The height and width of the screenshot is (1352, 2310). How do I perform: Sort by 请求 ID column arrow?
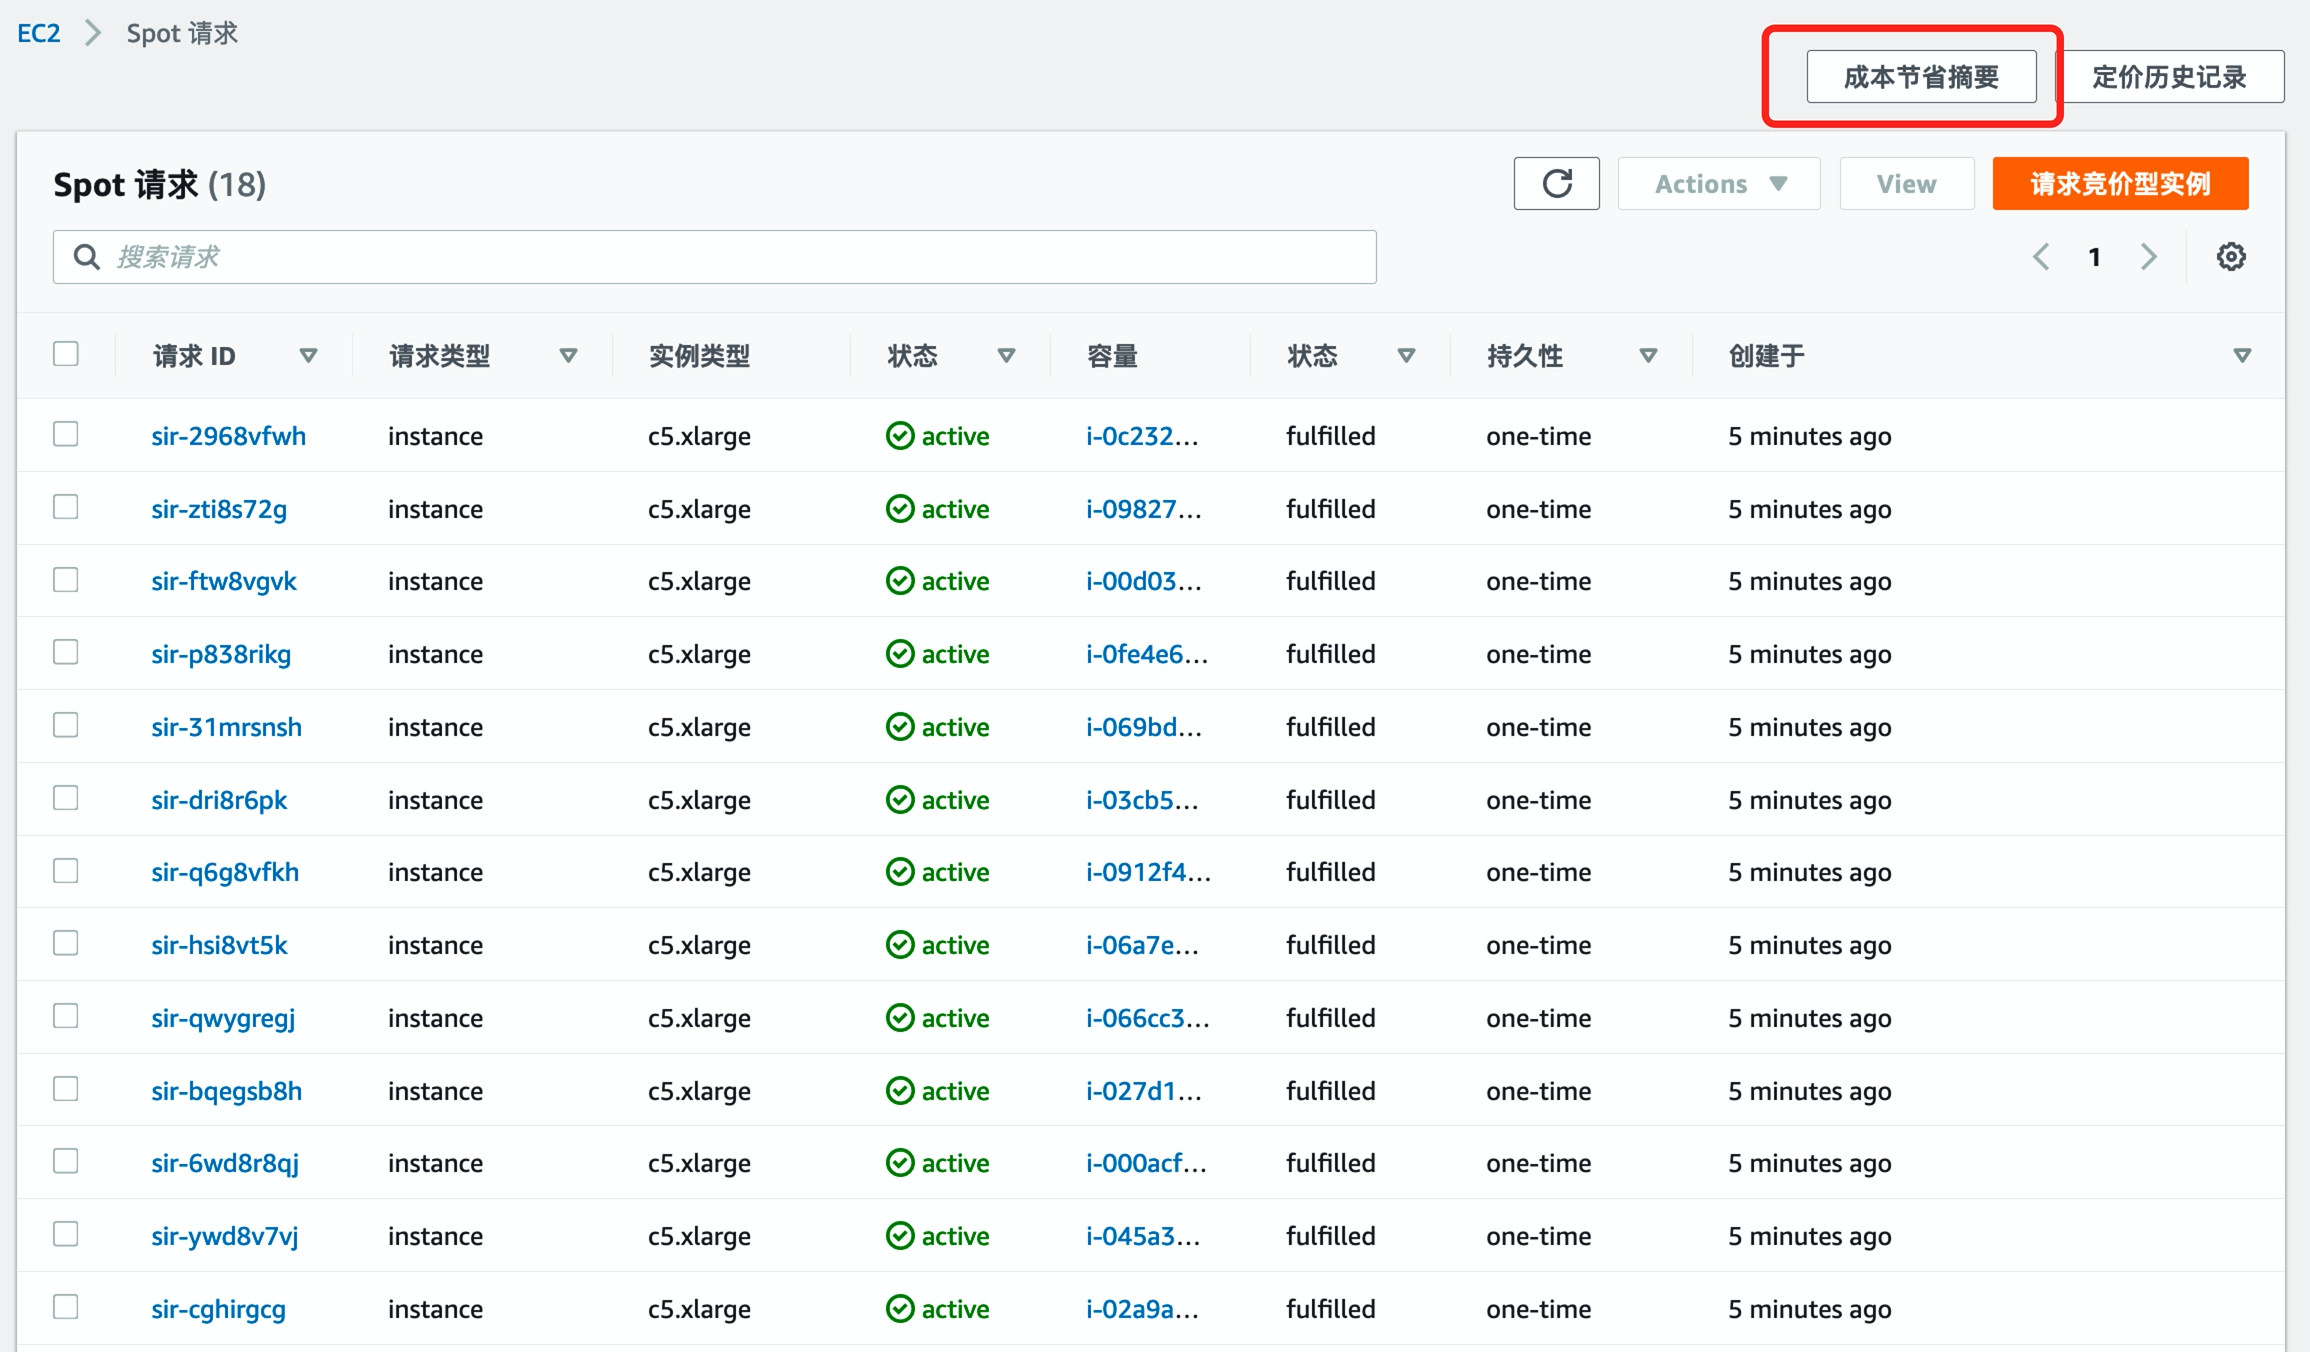[308, 355]
